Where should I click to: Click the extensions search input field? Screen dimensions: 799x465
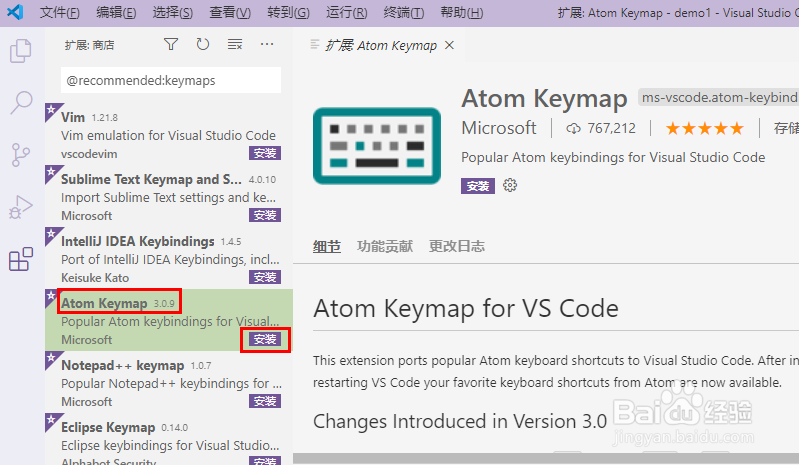171,80
